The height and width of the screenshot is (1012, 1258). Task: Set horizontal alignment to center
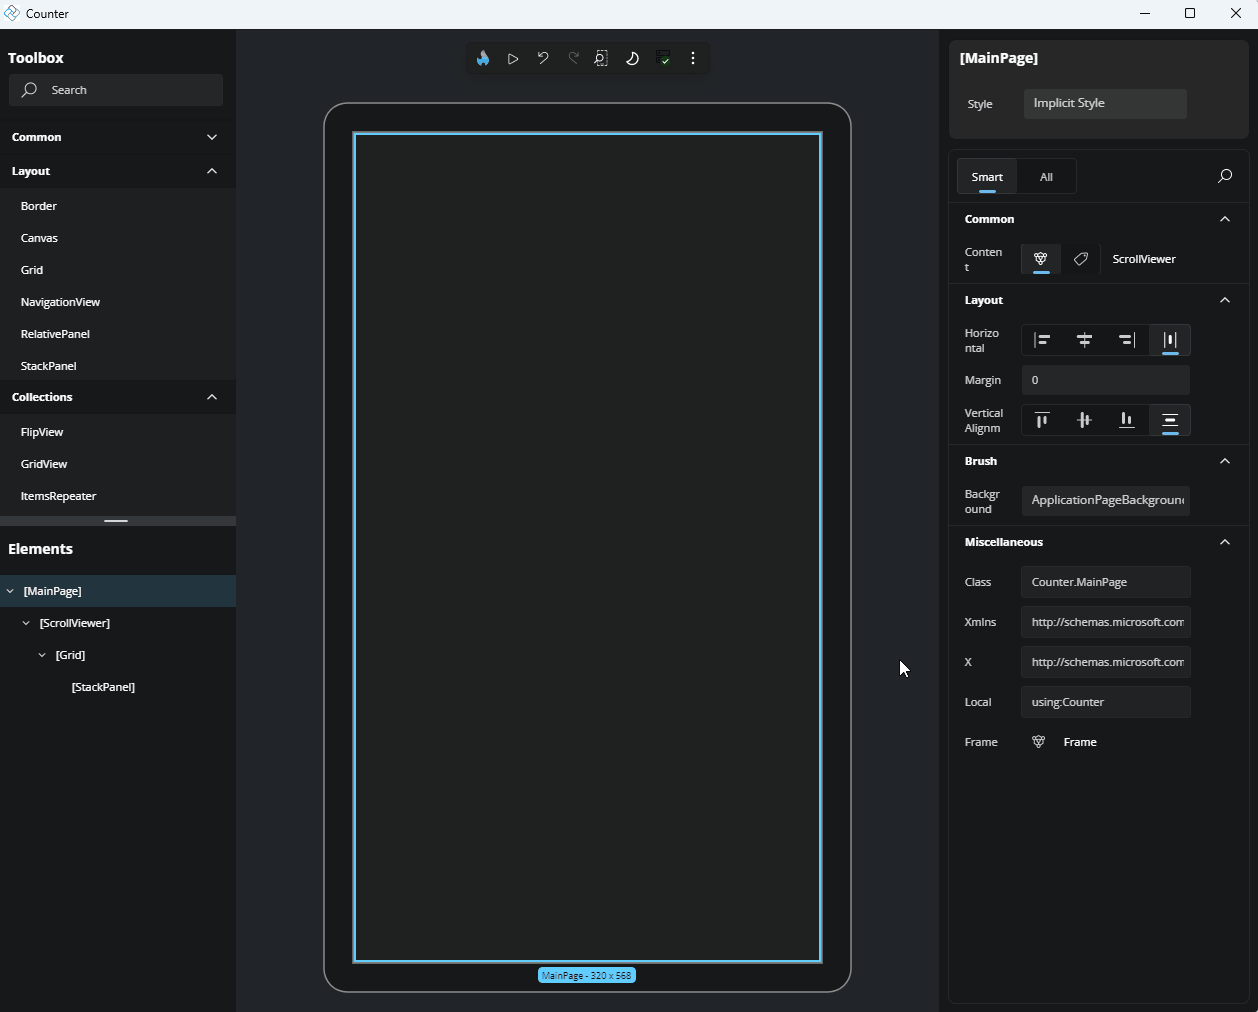coord(1084,340)
